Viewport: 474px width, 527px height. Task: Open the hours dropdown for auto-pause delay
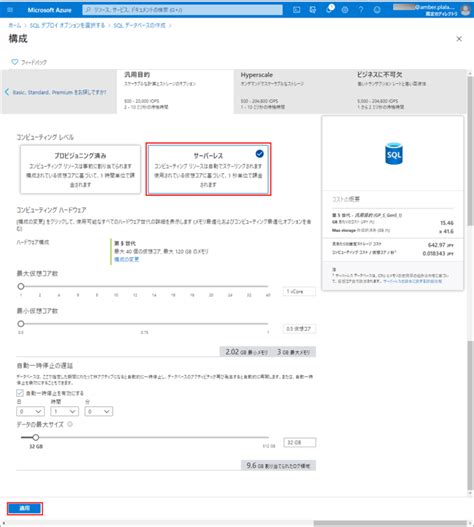[65, 411]
